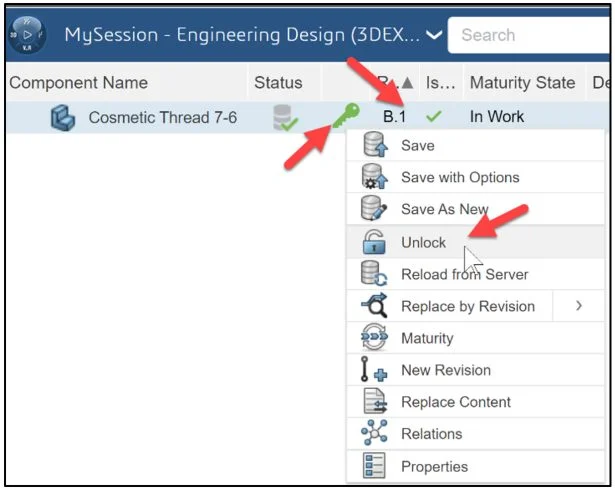Open Relations from context menu
The width and height of the screenshot is (615, 490).
point(475,434)
